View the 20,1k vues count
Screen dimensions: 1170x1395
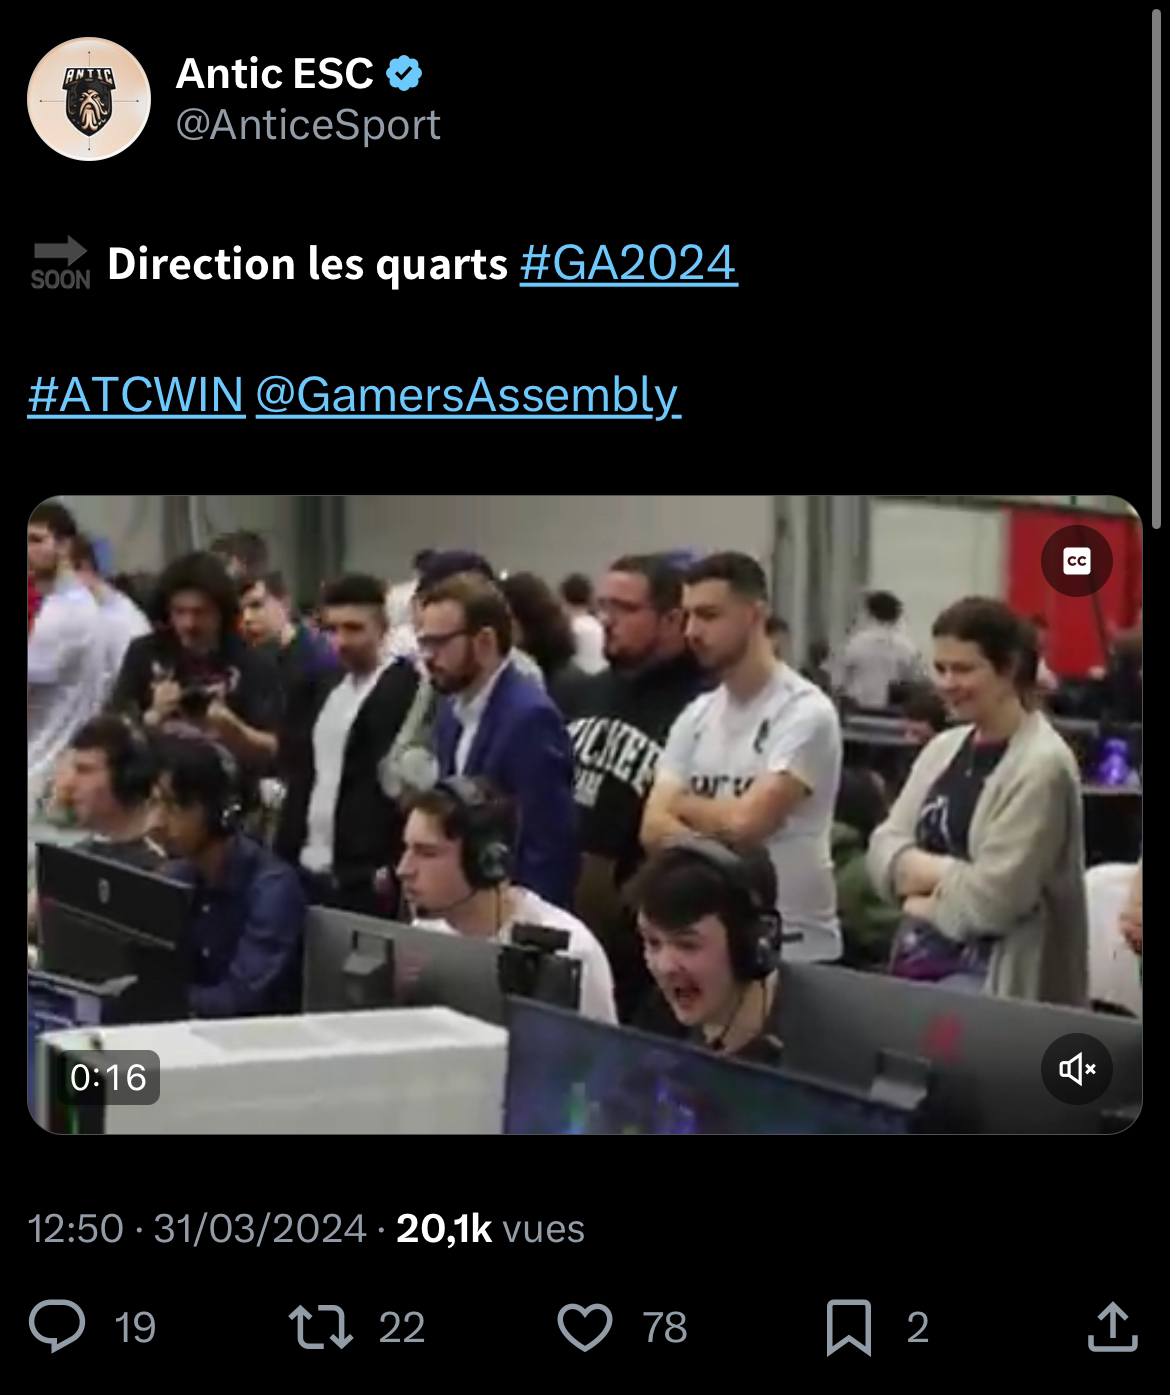(x=490, y=1228)
